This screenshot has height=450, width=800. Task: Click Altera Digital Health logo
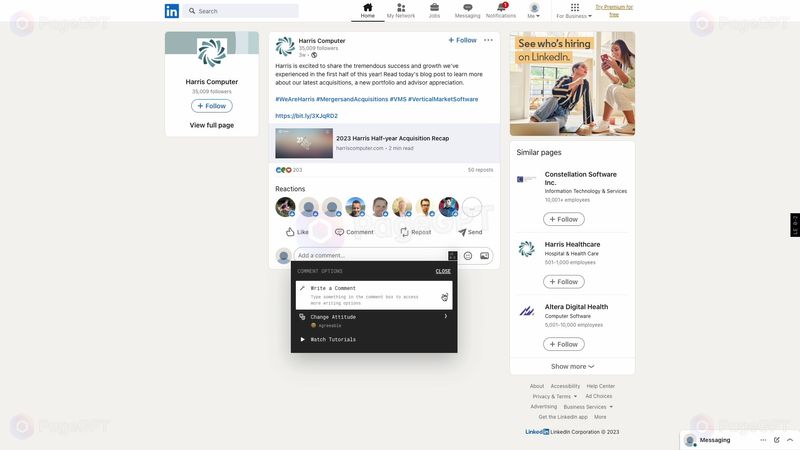(527, 311)
